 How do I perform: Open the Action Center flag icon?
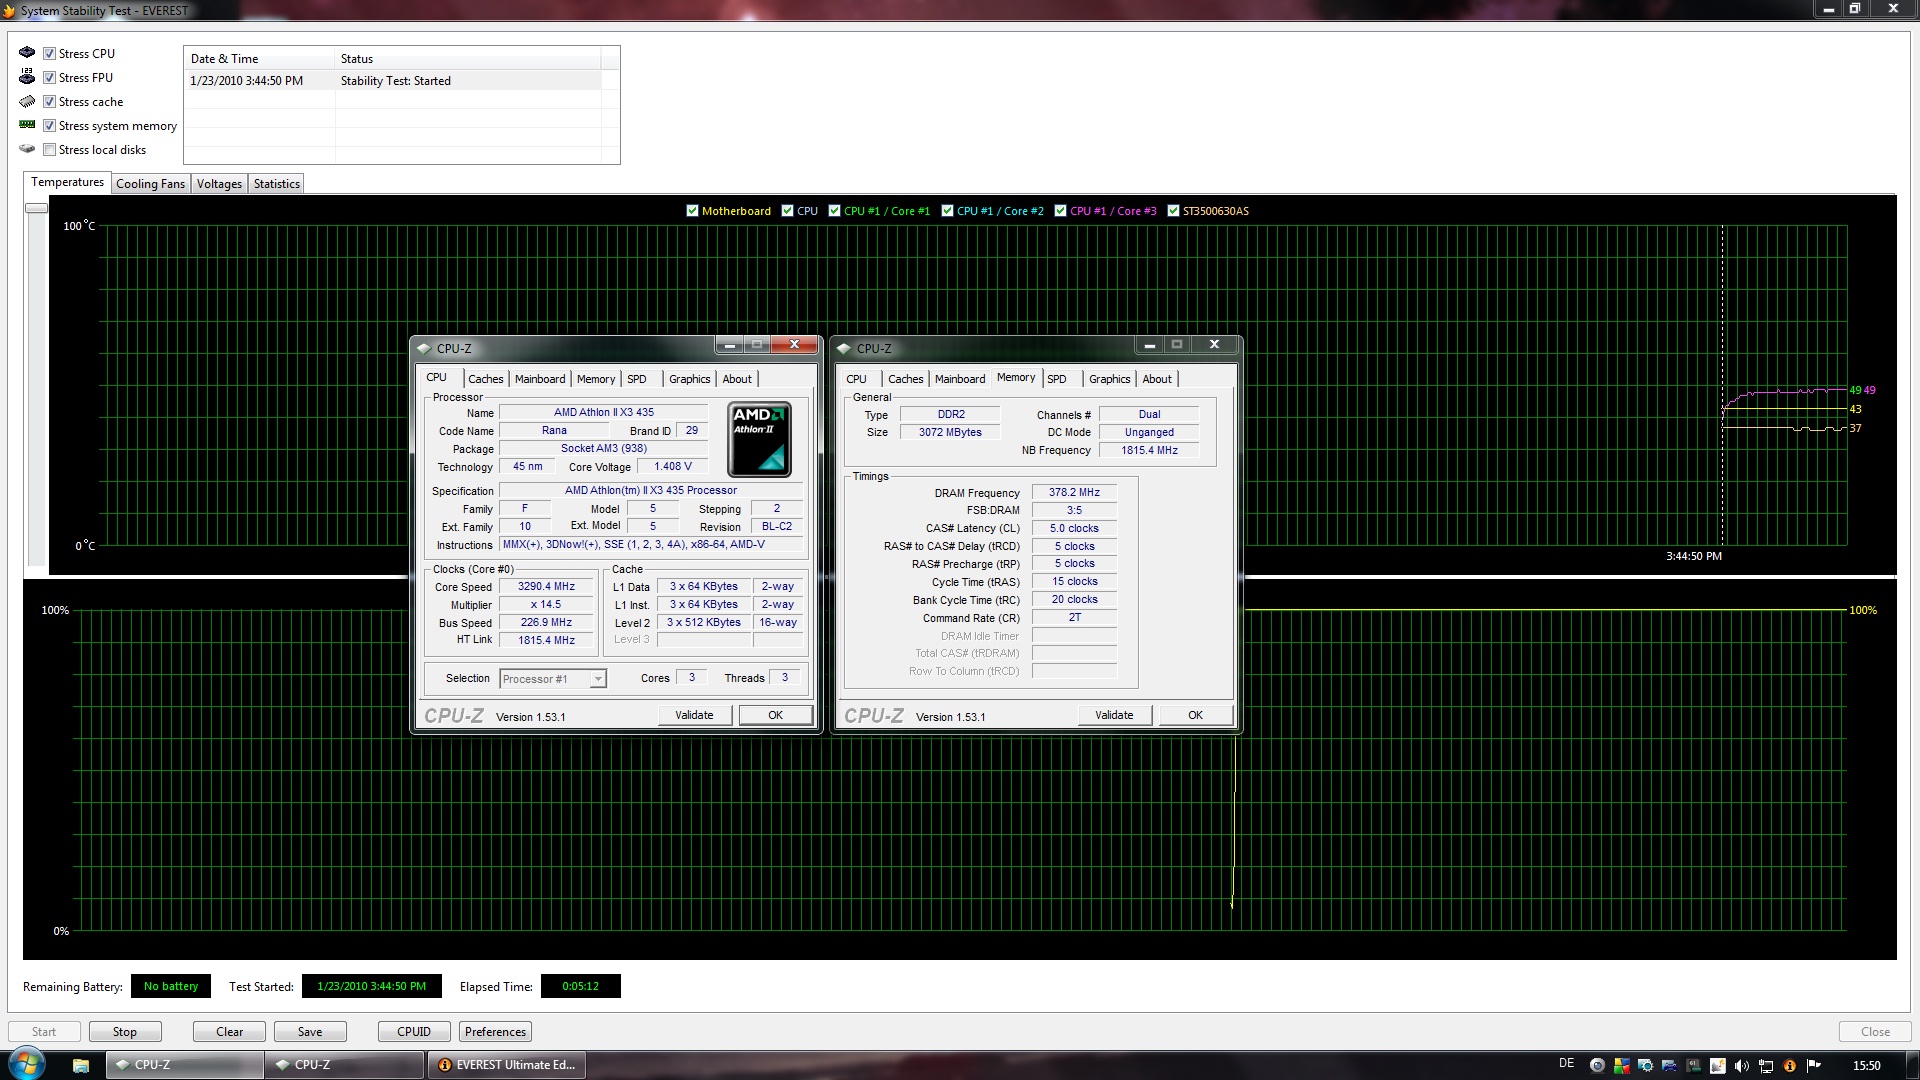1813,1065
